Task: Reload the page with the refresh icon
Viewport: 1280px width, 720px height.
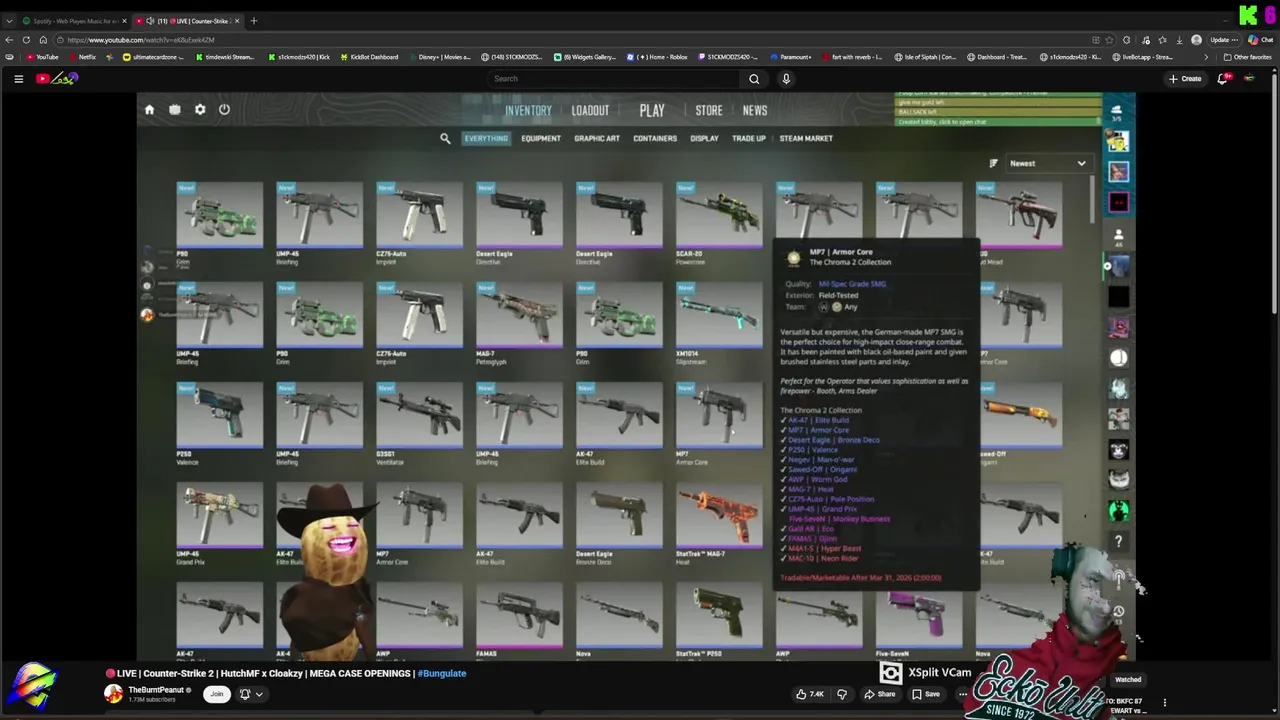Action: point(26,40)
